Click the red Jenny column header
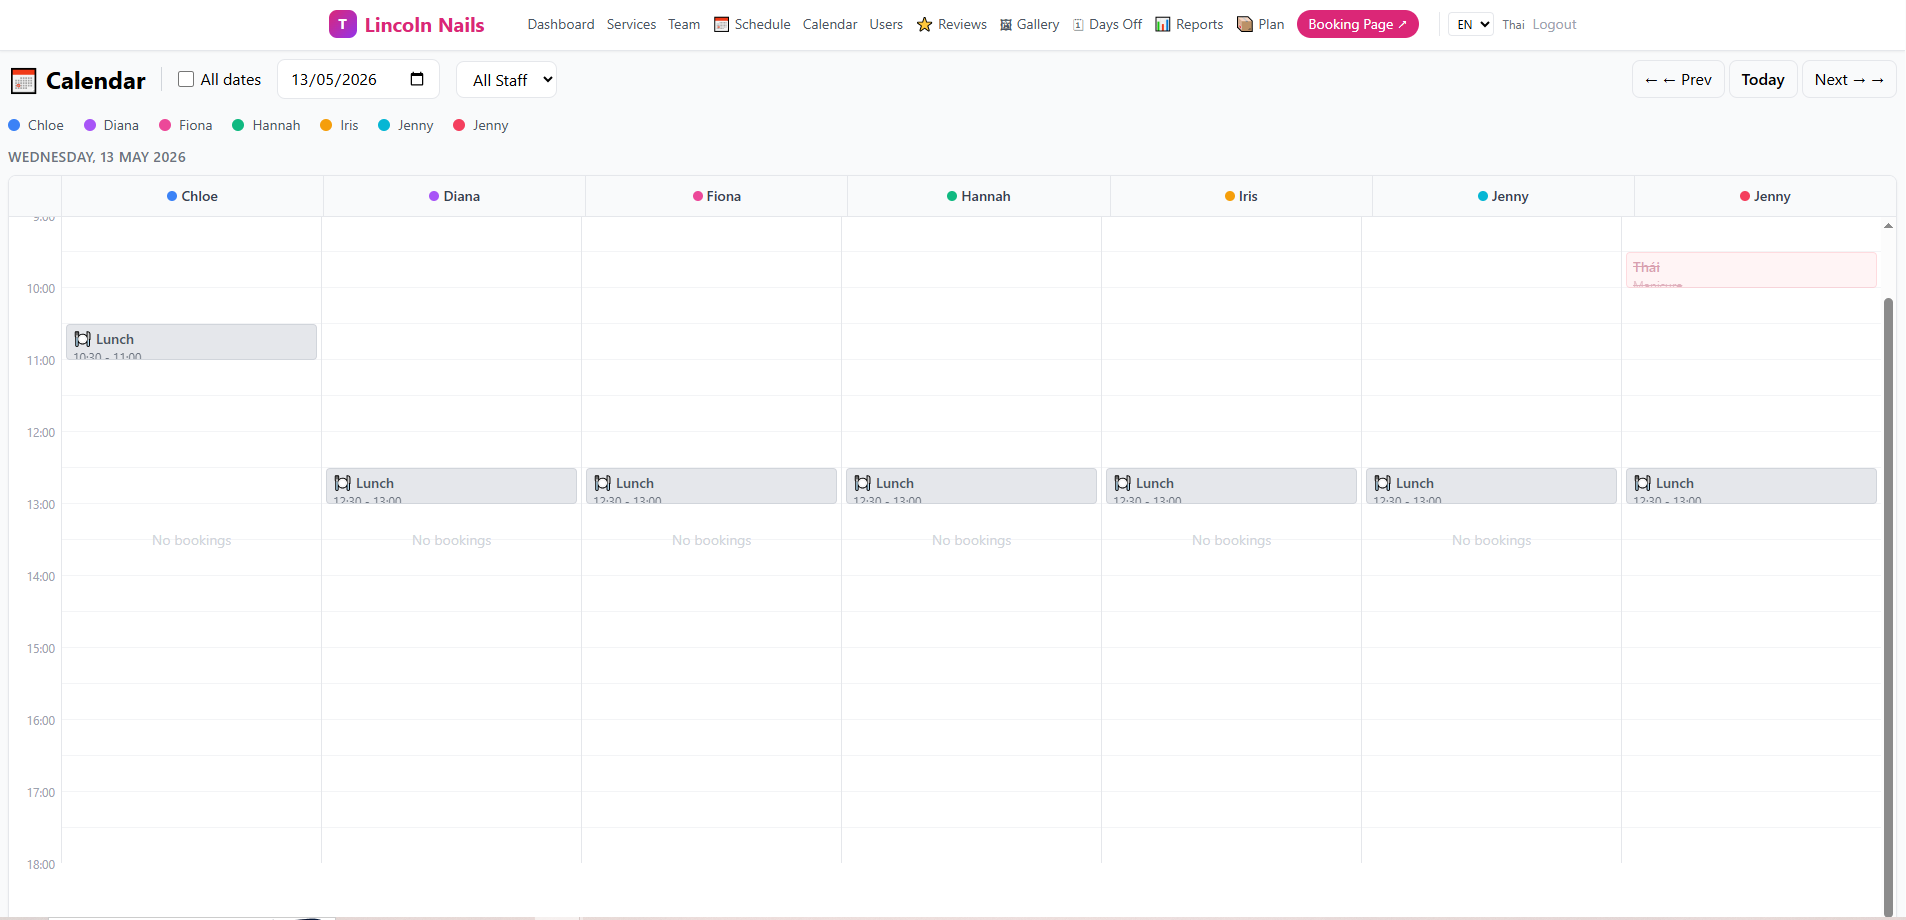The image size is (1906, 920). [x=1765, y=196]
